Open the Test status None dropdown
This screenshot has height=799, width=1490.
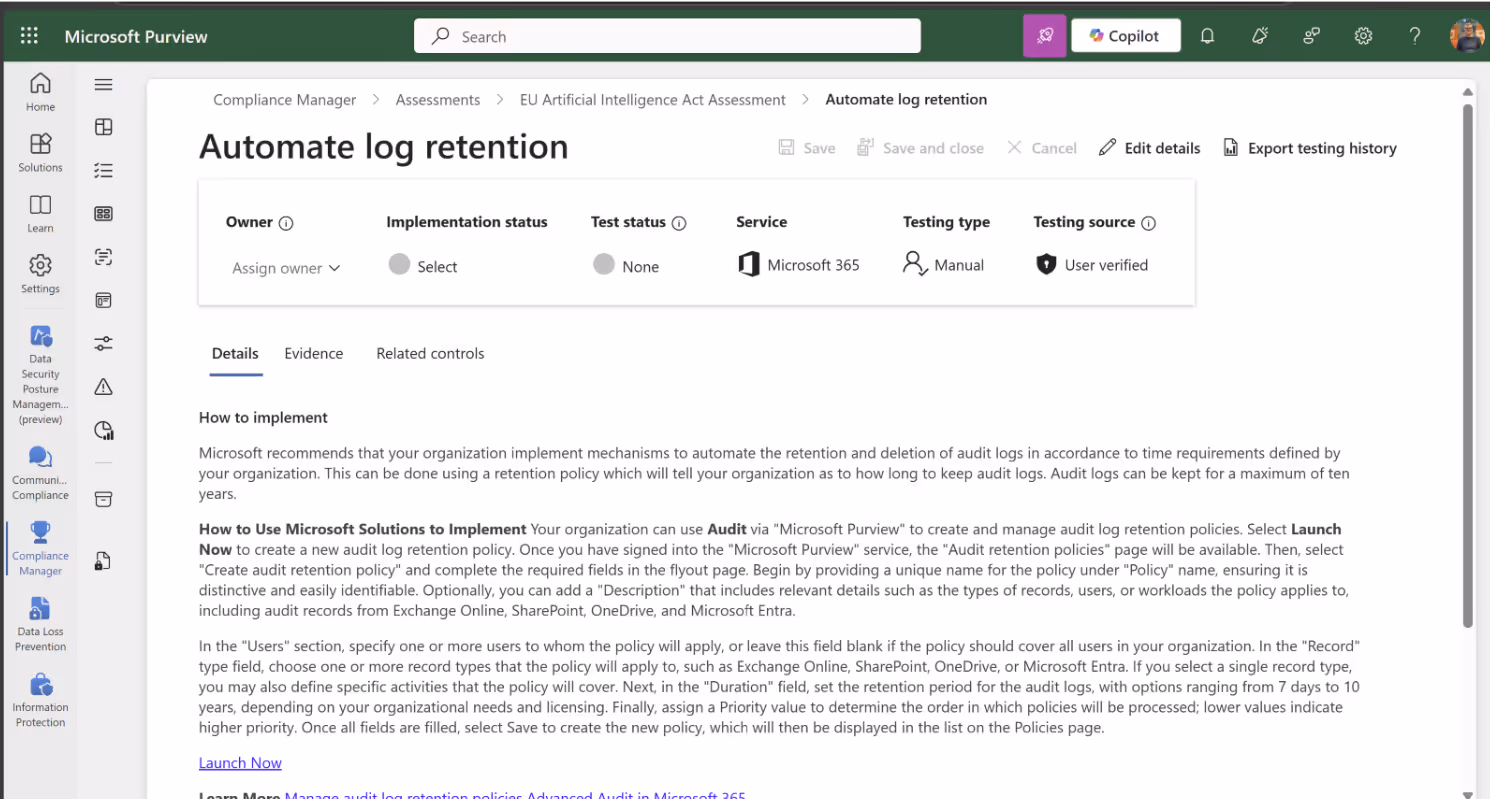[x=626, y=266]
